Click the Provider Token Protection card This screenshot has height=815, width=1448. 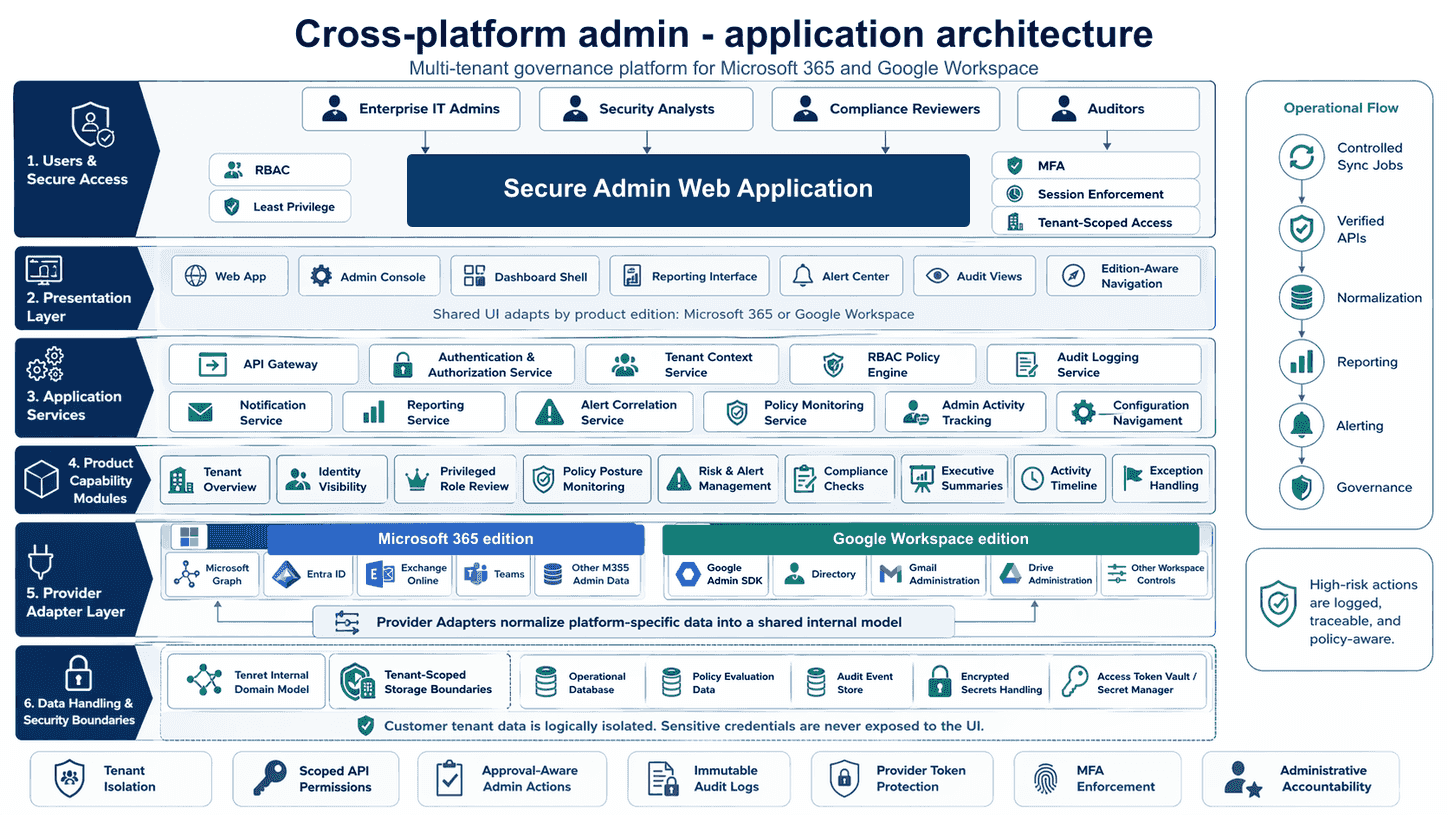point(900,779)
